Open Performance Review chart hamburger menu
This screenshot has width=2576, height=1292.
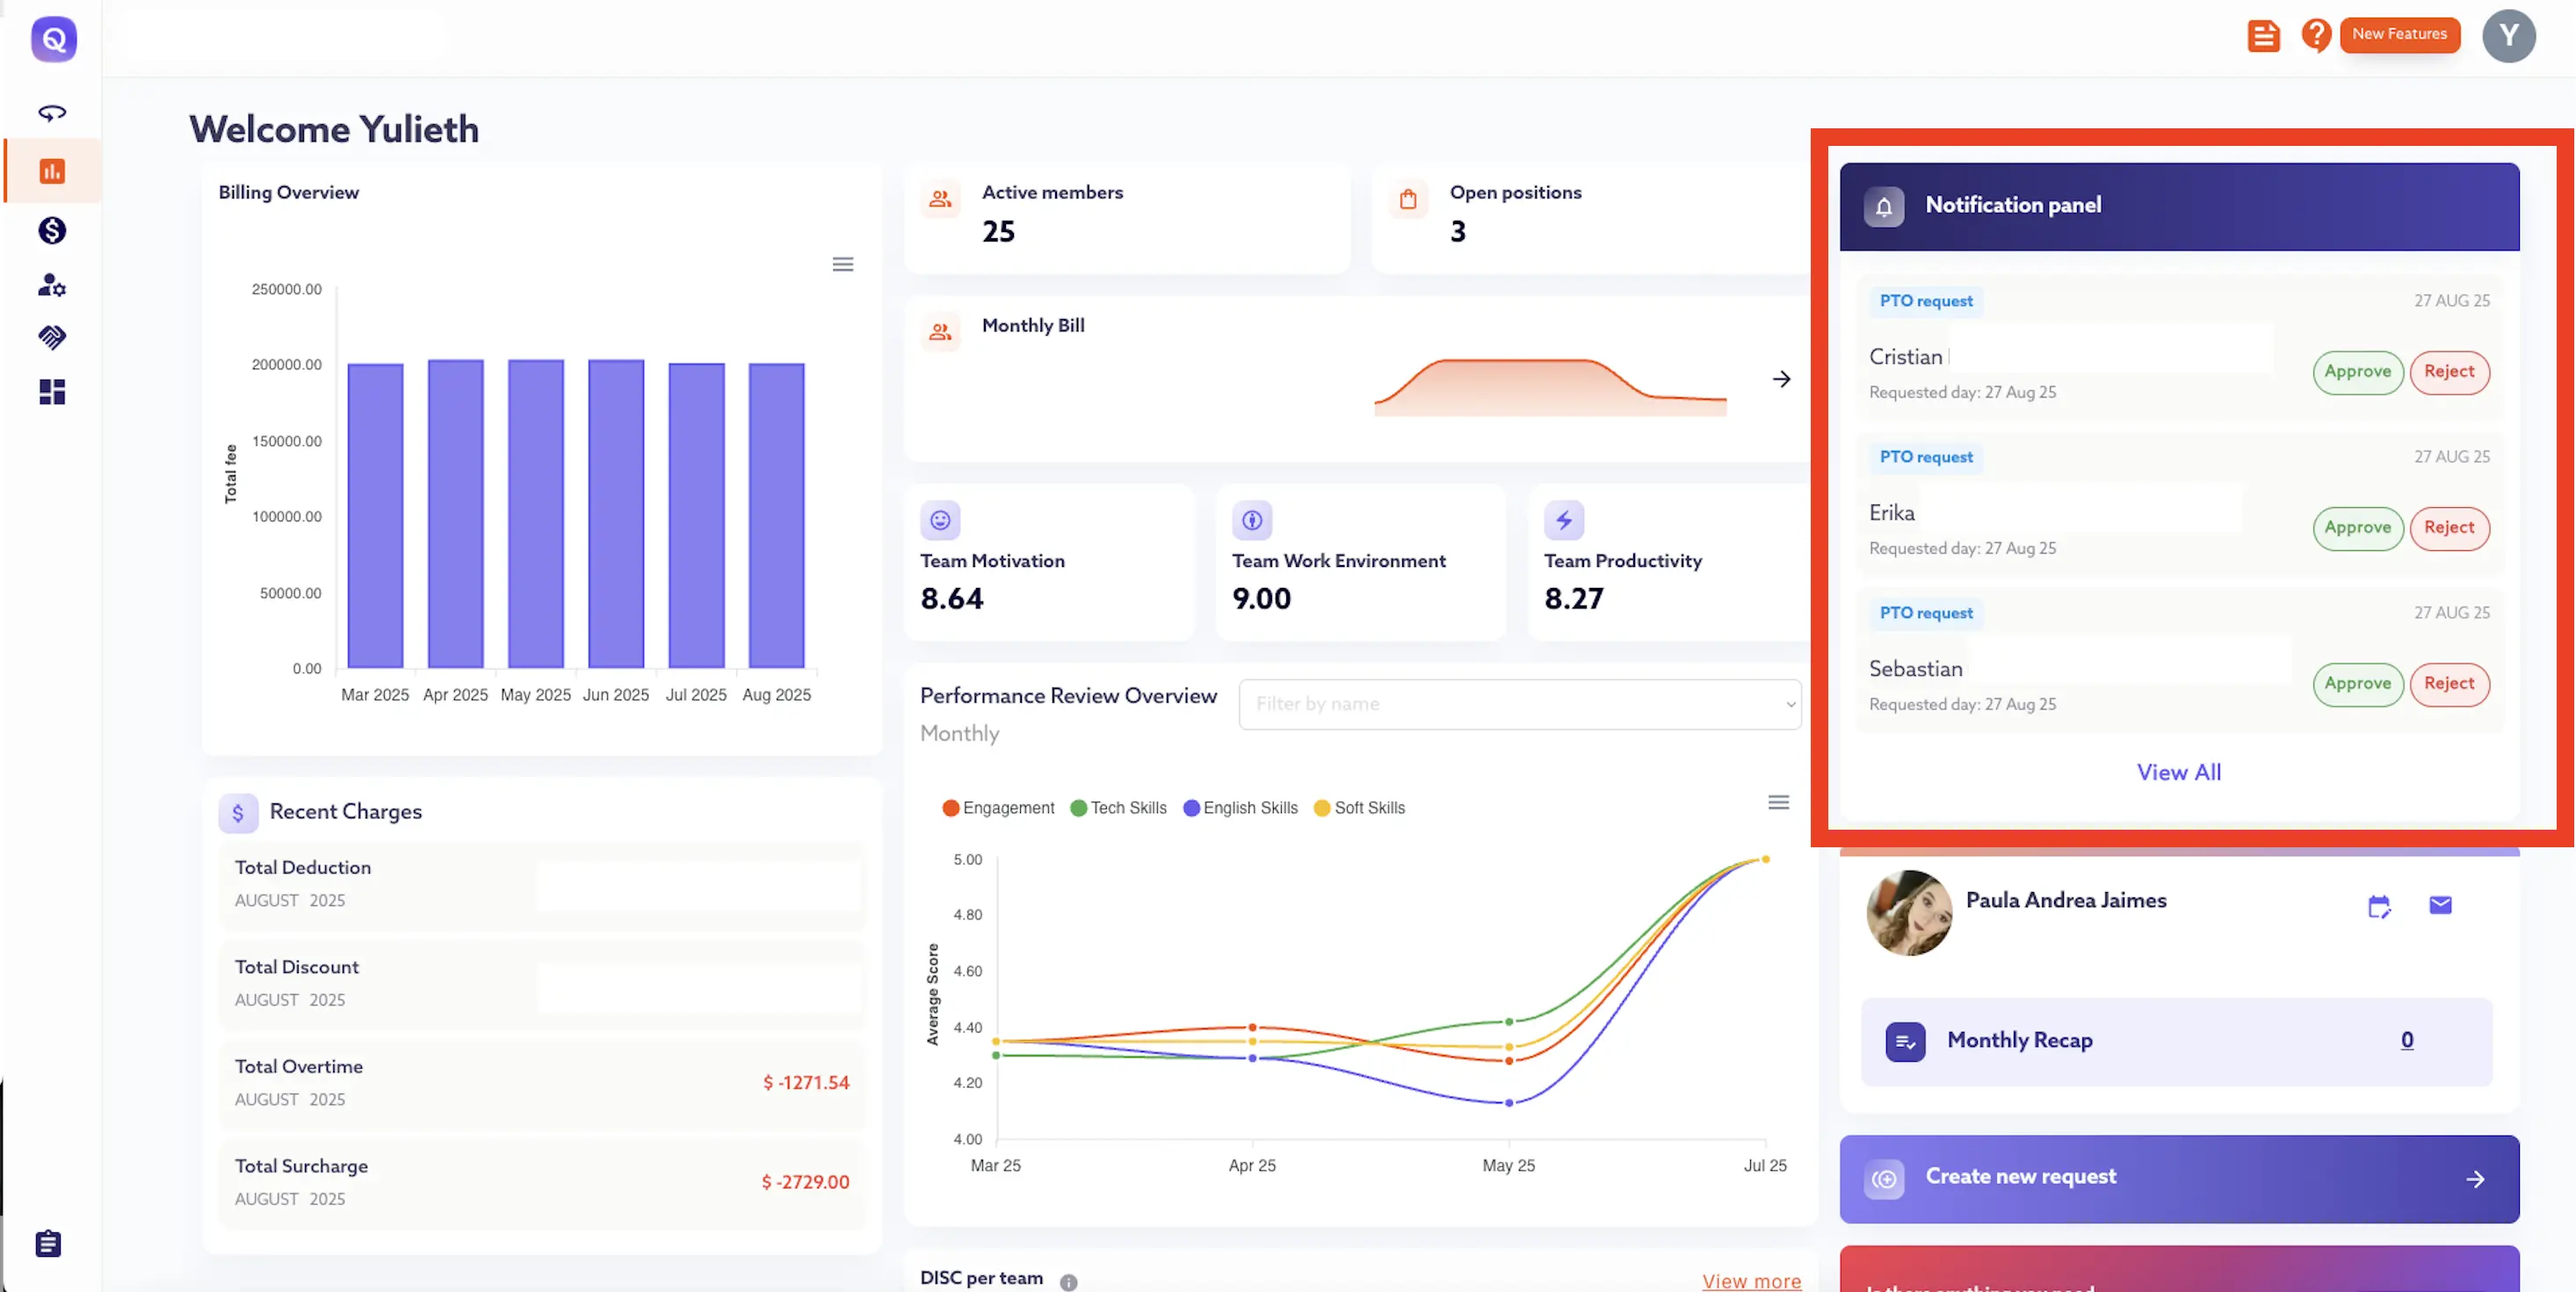(x=1778, y=802)
